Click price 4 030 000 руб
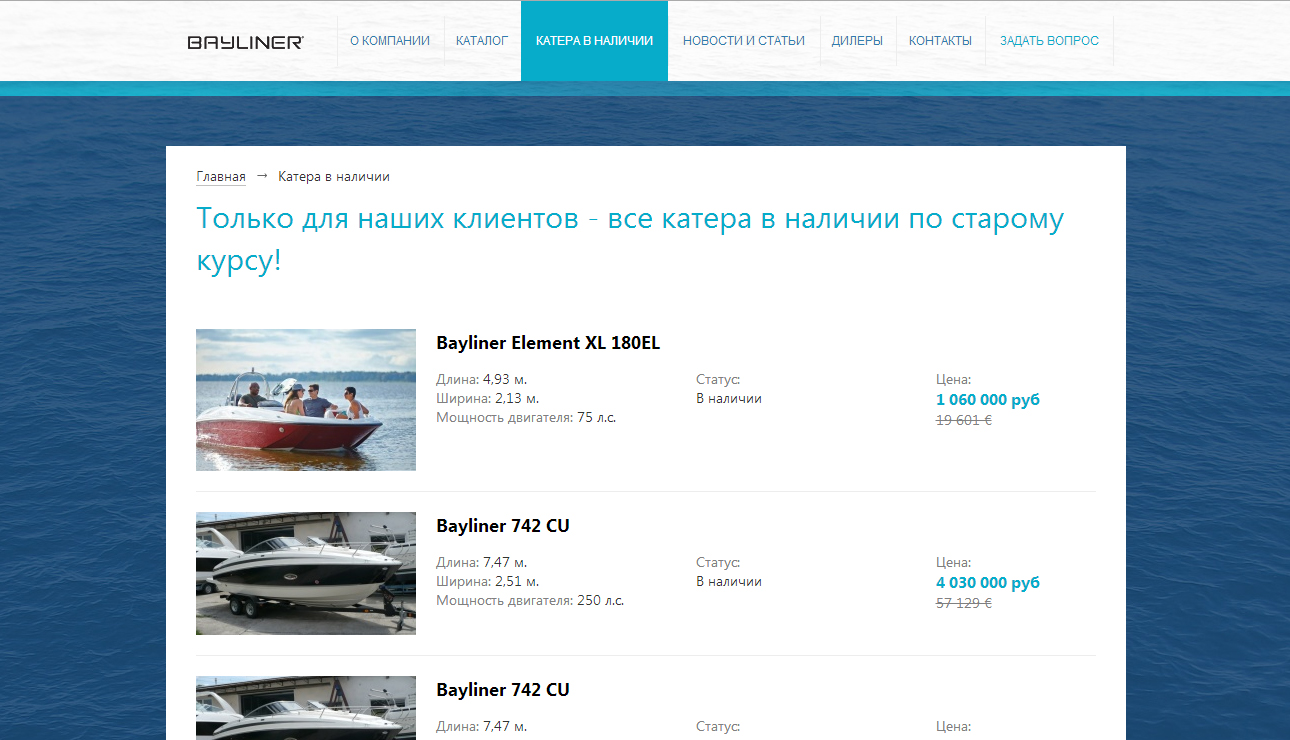Viewport: 1290px width, 740px height. (x=988, y=582)
